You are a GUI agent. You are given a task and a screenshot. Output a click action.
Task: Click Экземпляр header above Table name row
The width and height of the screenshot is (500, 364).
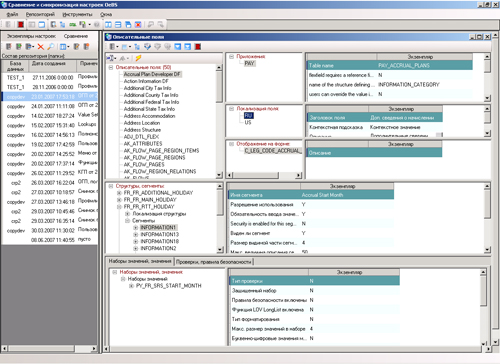coord(424,57)
